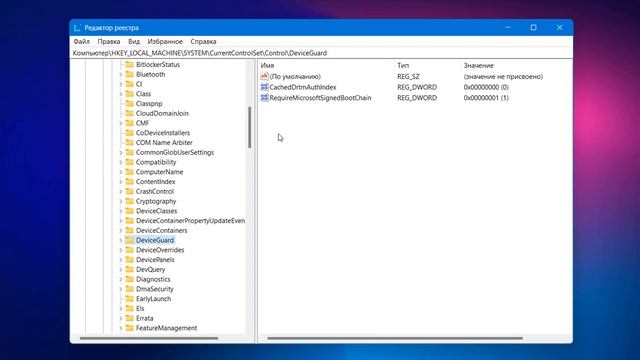The width and height of the screenshot is (640, 360).
Task: Select the CI folder icon
Action: click(130, 84)
